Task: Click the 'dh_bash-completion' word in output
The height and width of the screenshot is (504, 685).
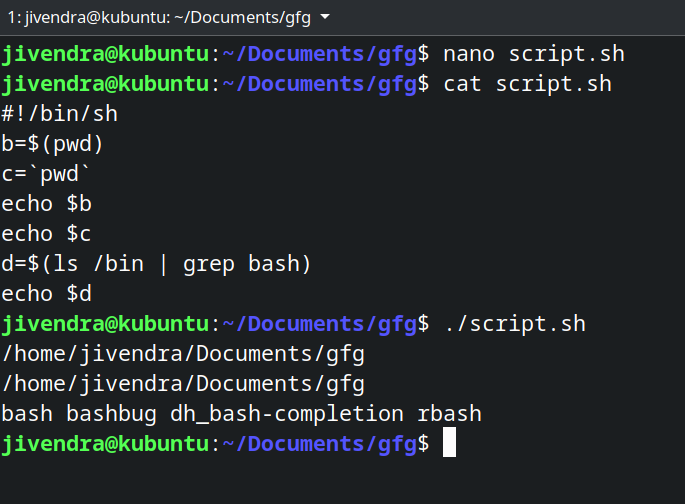Action: click(287, 414)
